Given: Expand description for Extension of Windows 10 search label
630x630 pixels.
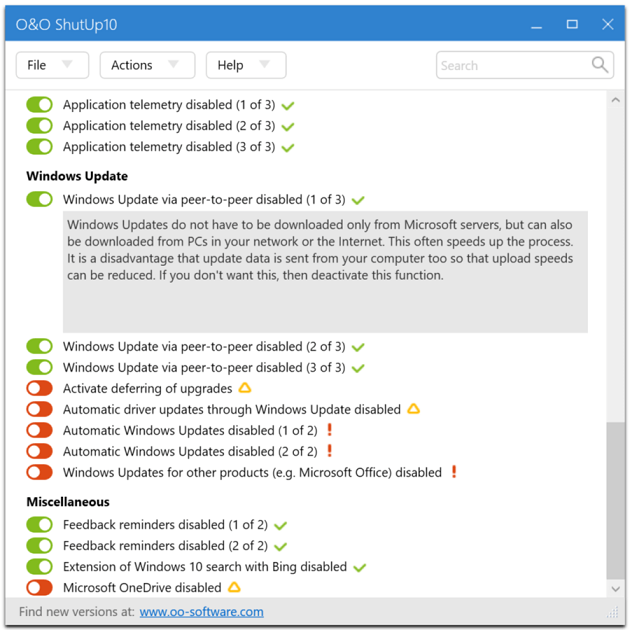Looking at the screenshot, I should (x=205, y=567).
